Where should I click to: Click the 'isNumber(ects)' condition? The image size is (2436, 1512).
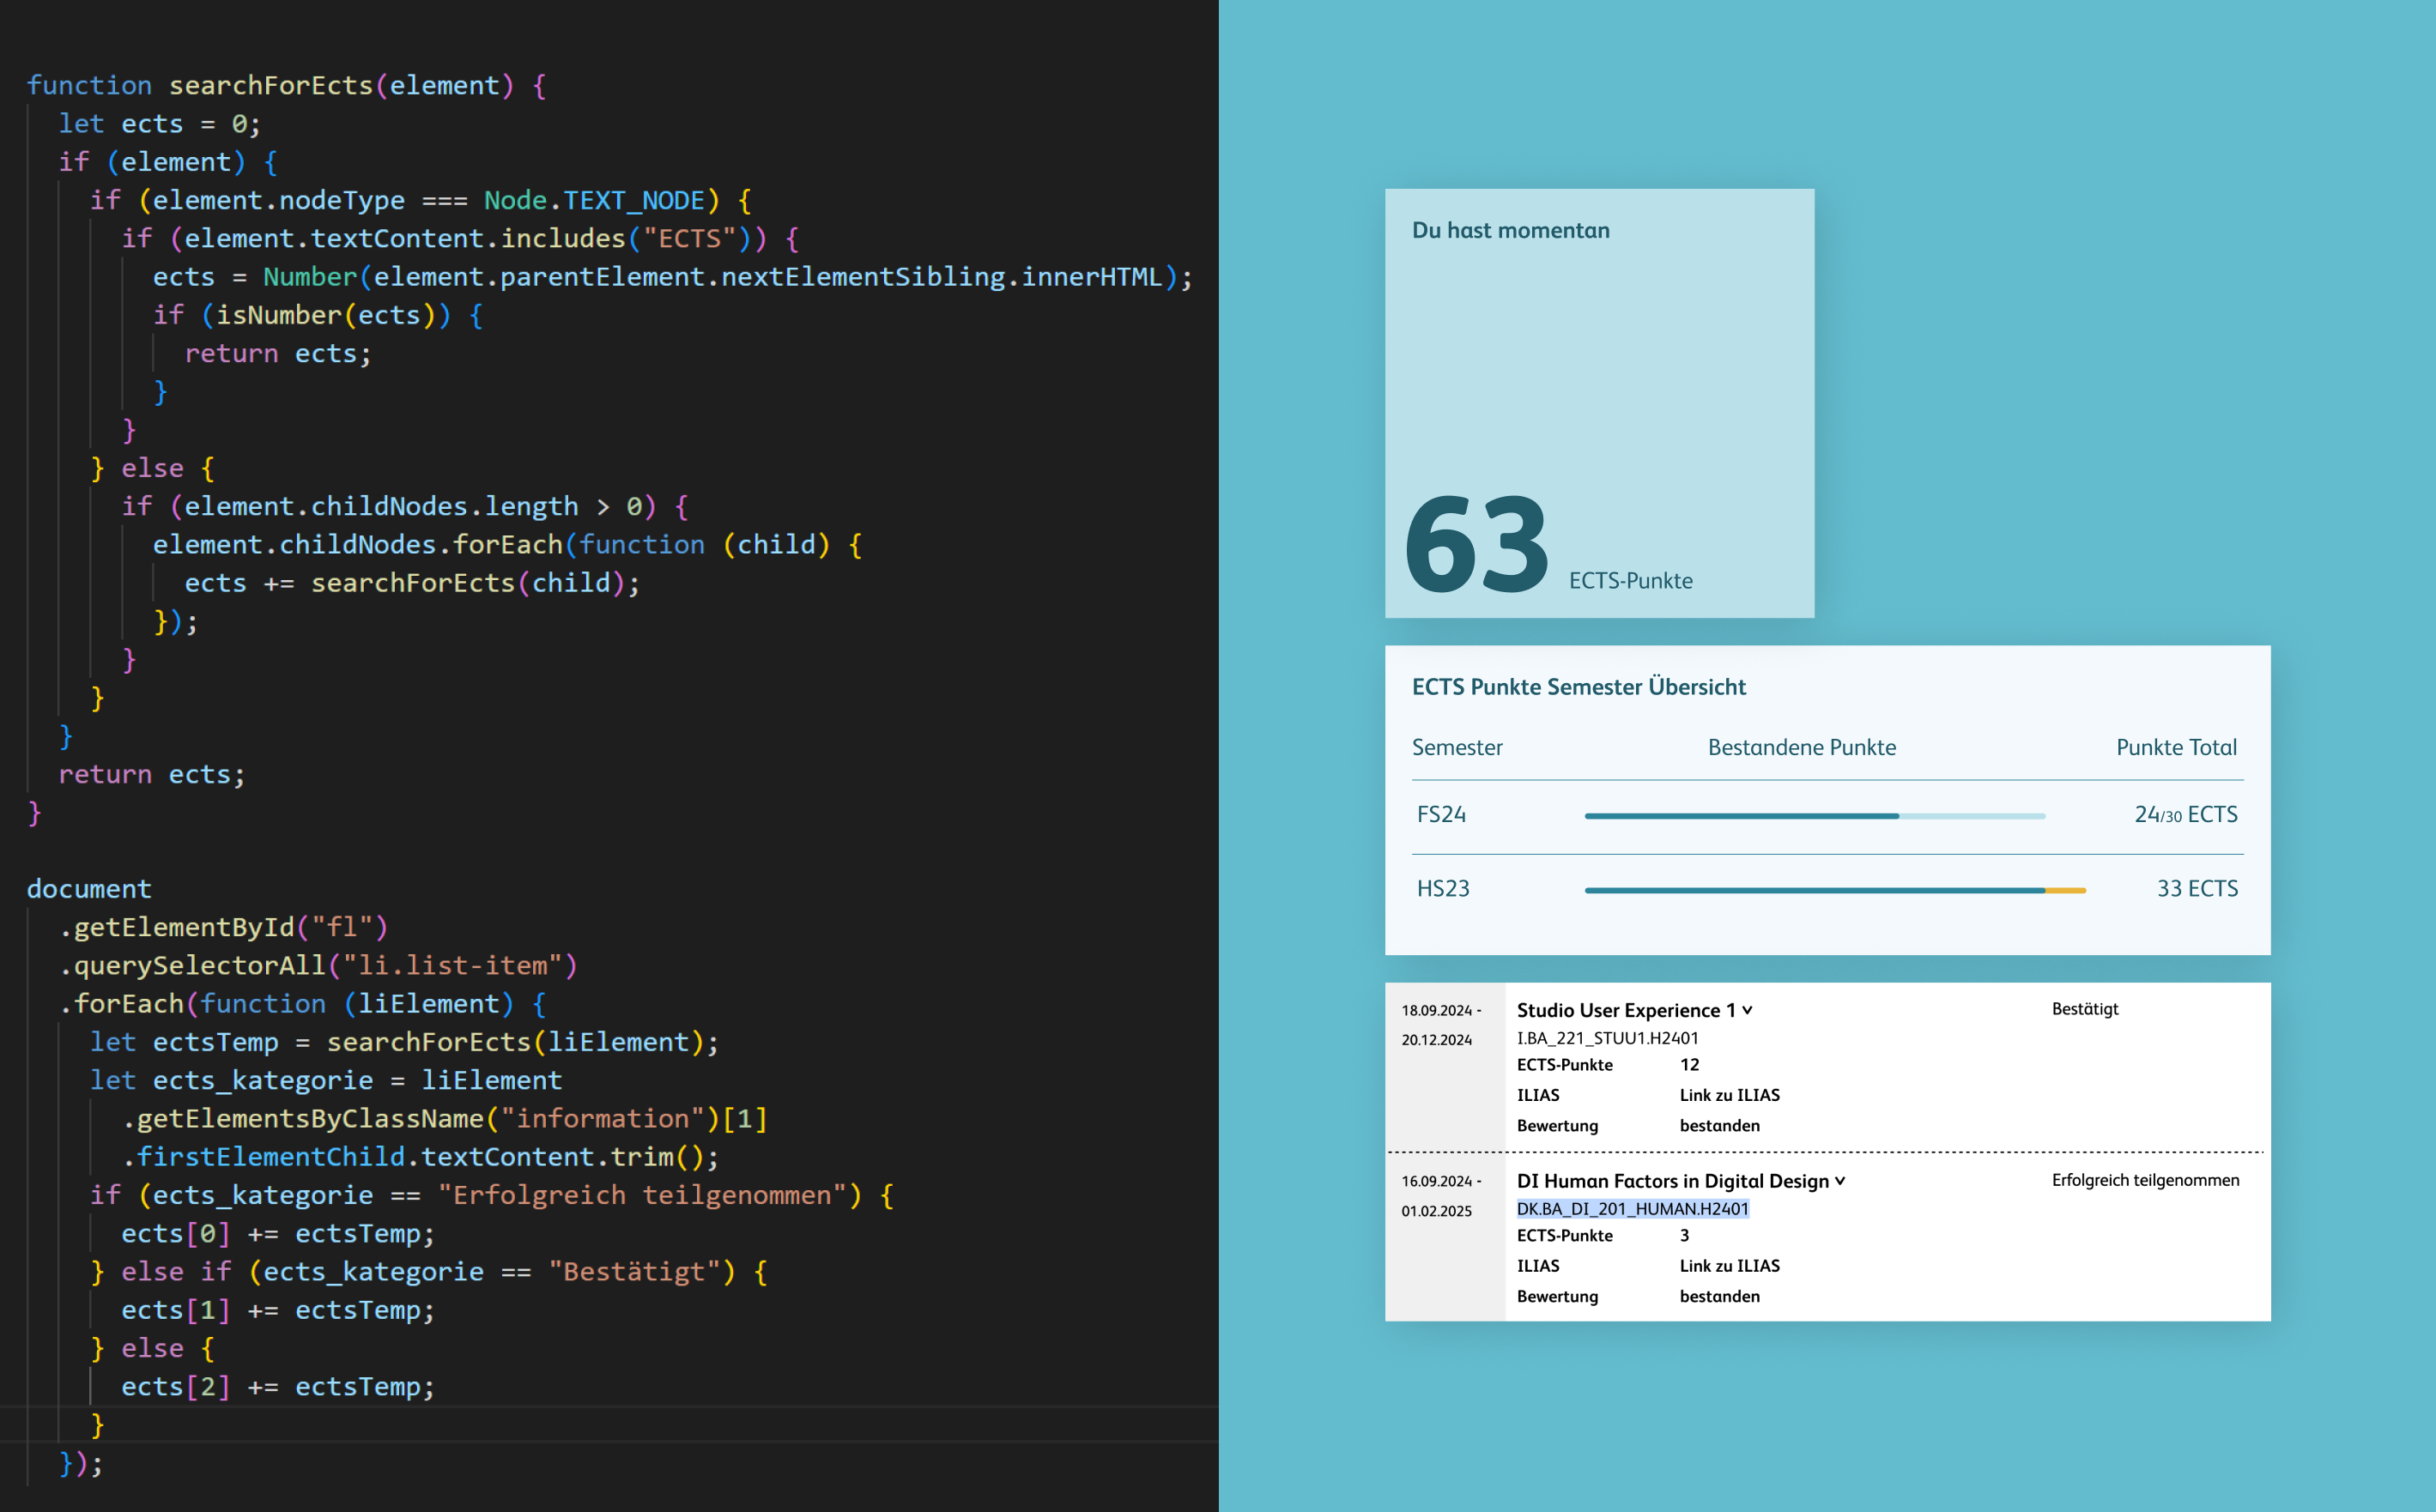click(x=326, y=316)
